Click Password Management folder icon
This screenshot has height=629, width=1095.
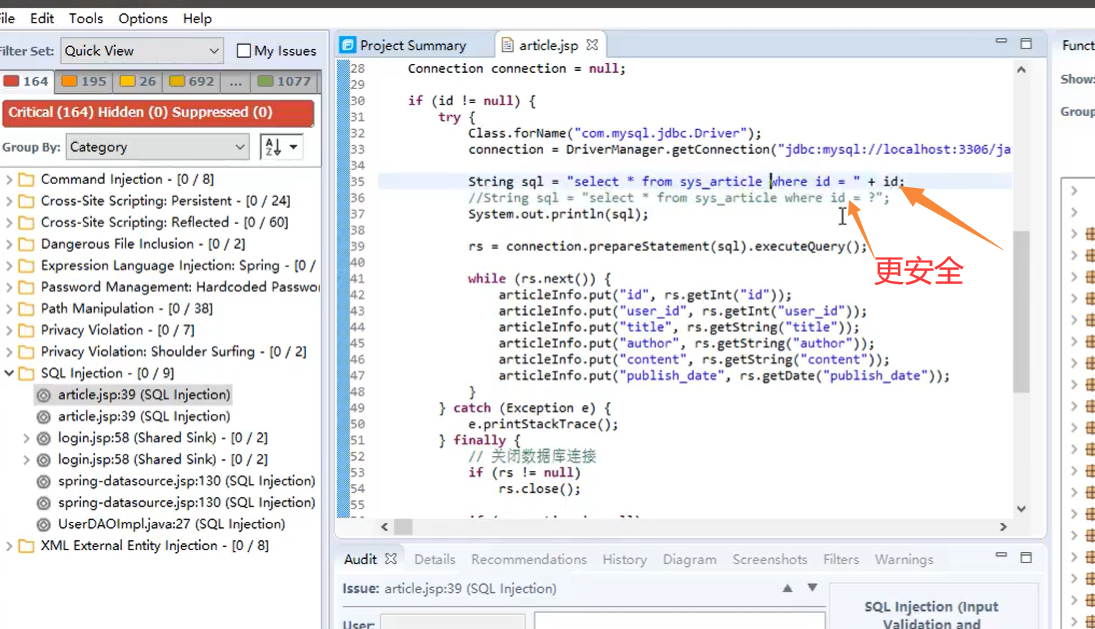[x=27, y=287]
